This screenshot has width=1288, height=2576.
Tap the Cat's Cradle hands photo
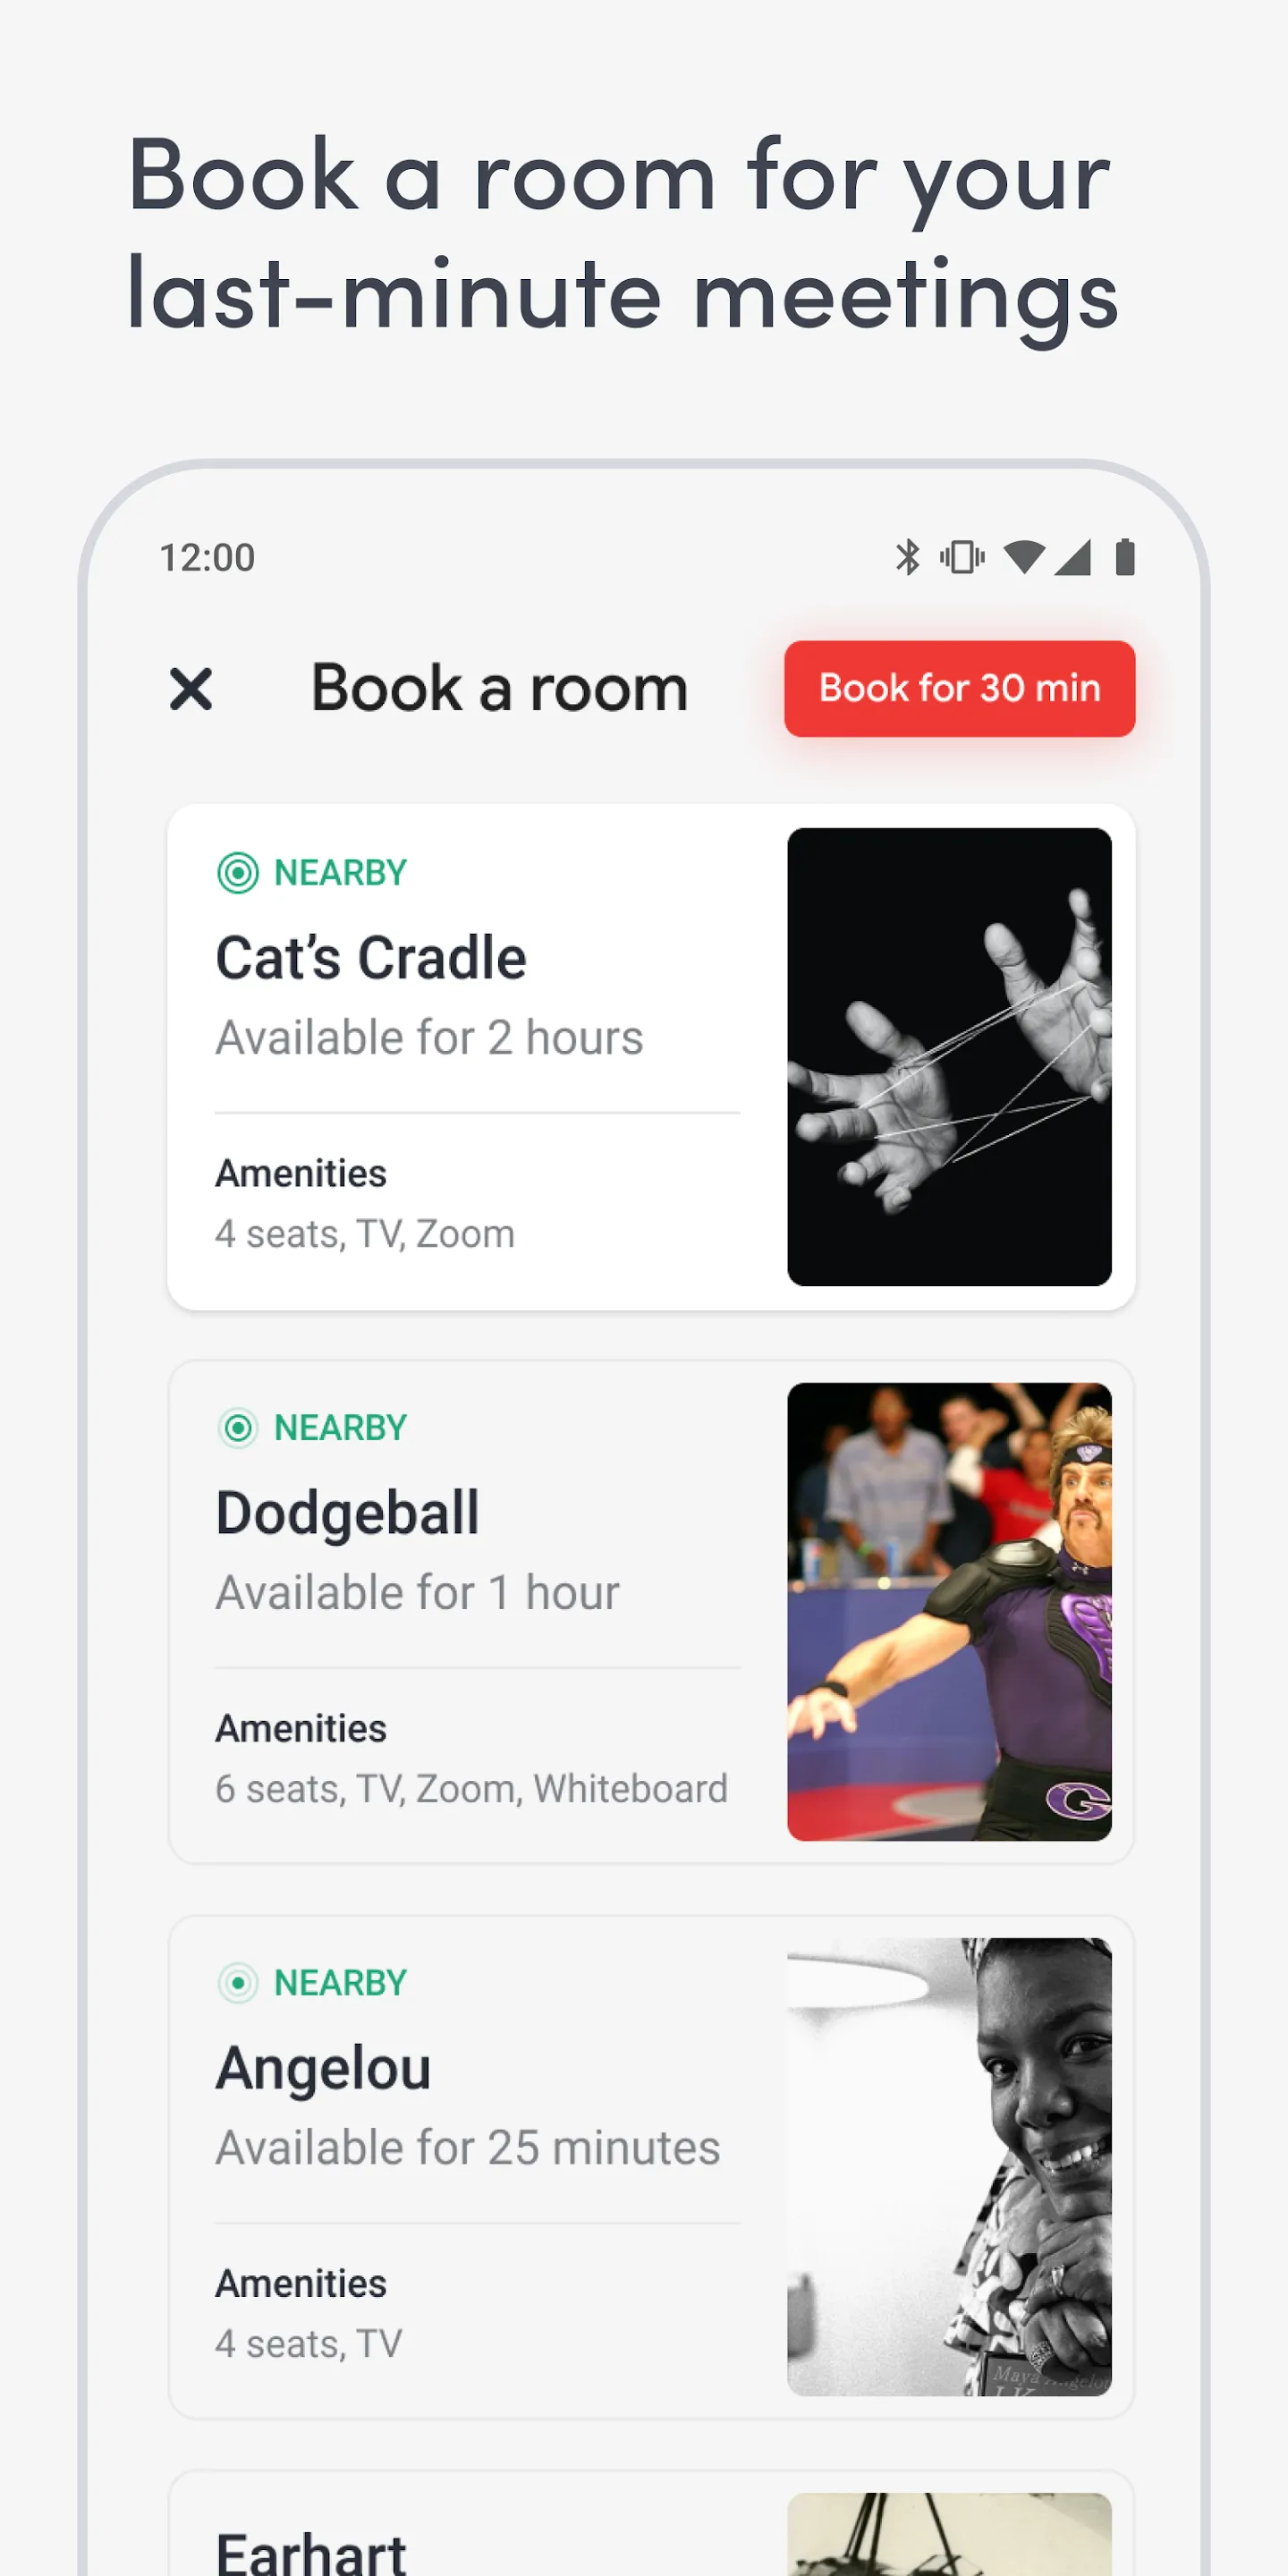click(x=949, y=1057)
